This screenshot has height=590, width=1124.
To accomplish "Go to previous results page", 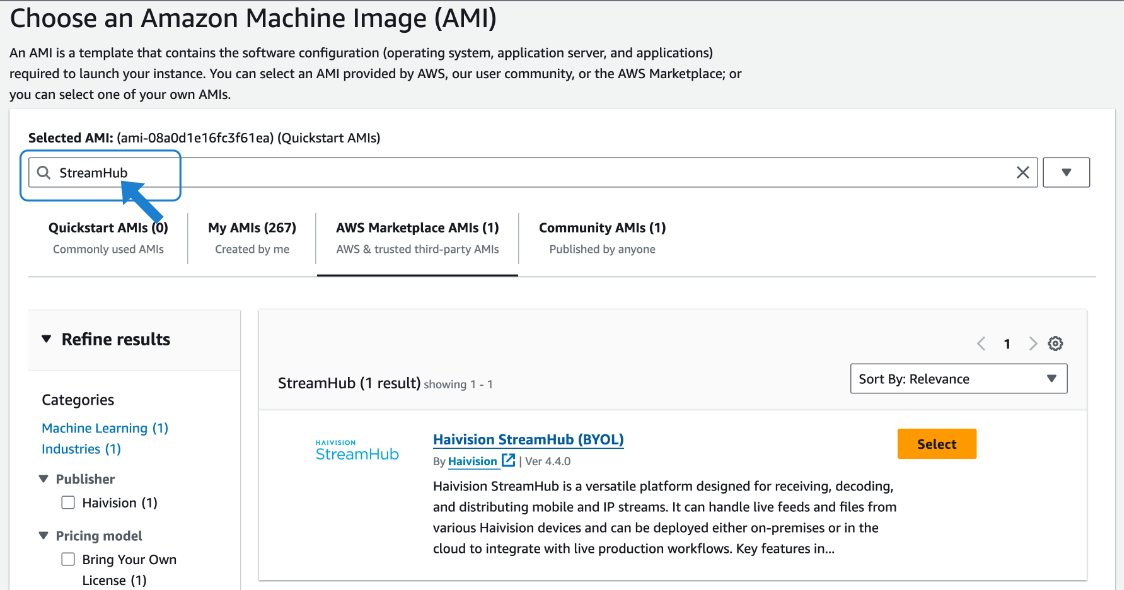I will tap(981, 344).
